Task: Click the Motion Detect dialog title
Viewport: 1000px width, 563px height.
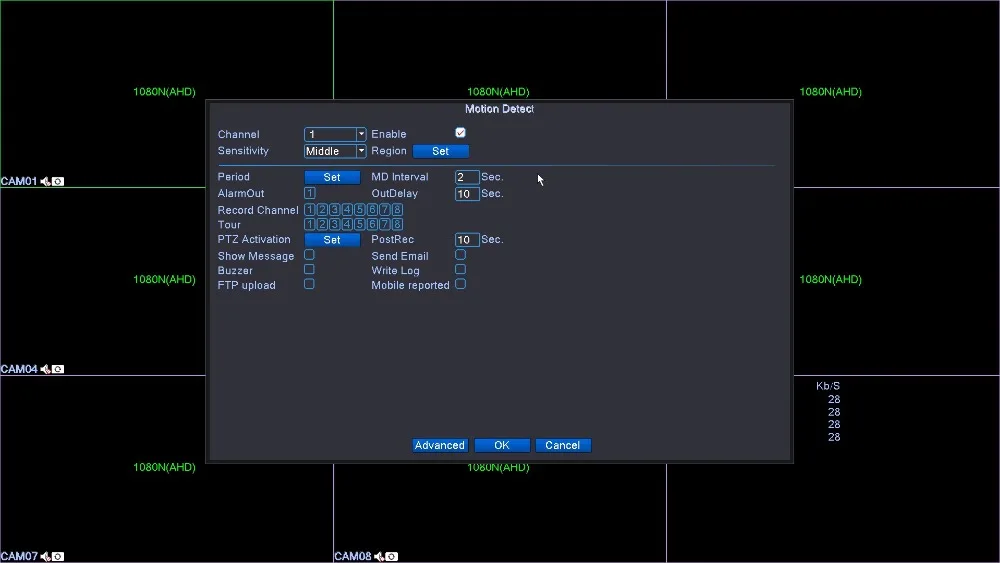Action: click(499, 109)
